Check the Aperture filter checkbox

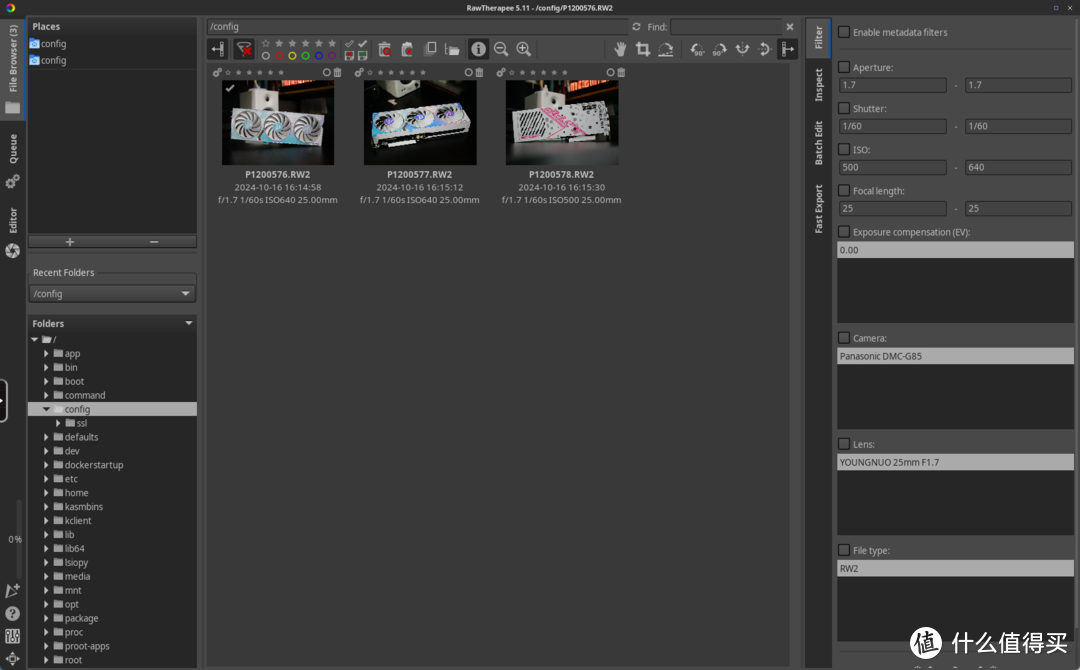(844, 67)
